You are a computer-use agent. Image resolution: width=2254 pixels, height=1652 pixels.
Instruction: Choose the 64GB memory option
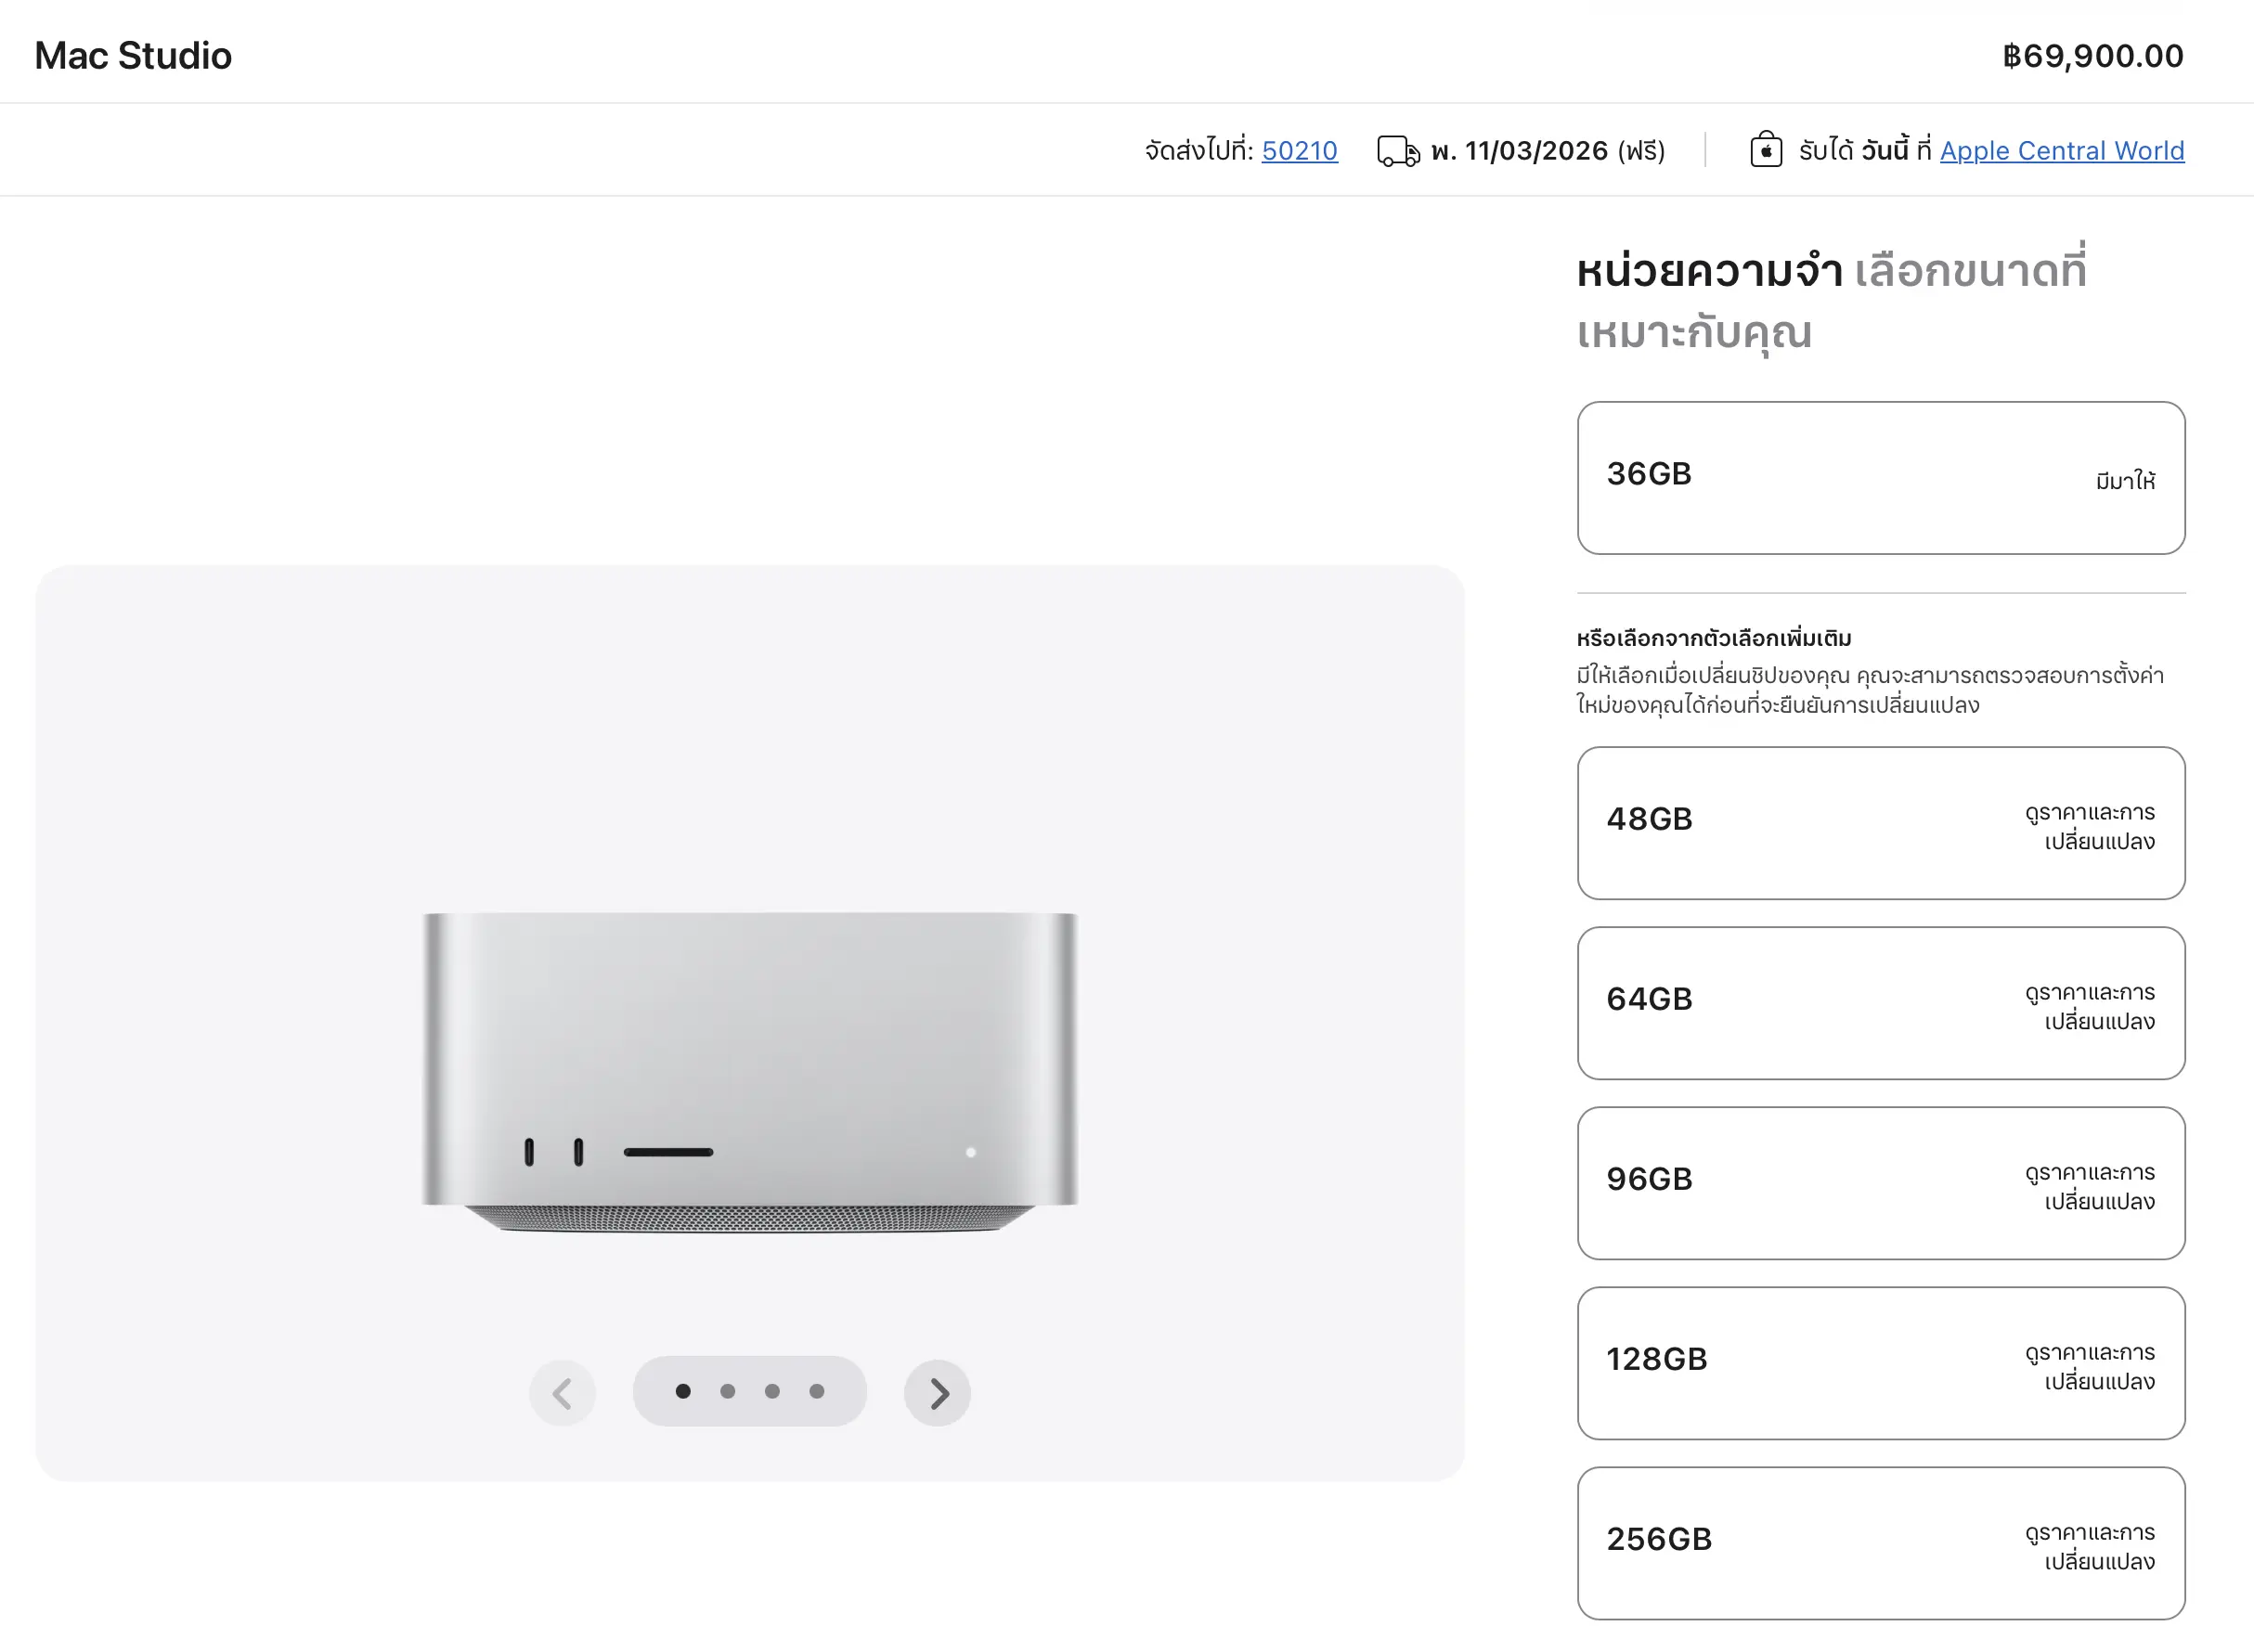pyautogui.click(x=1880, y=1003)
